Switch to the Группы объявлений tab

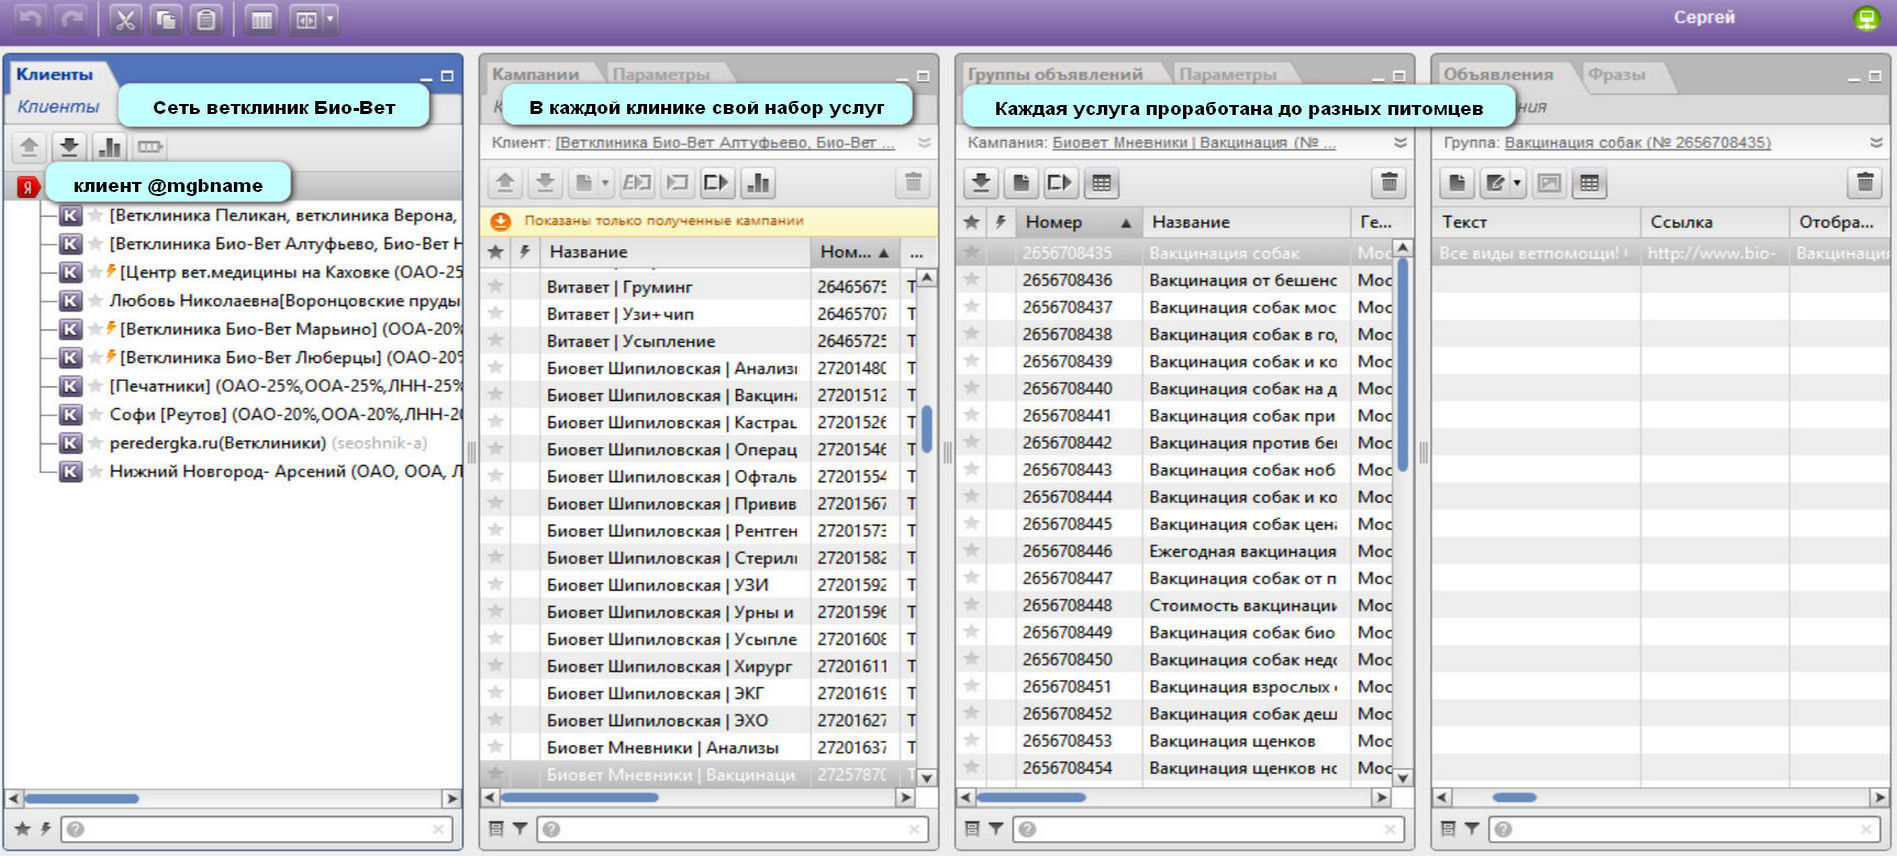1055,74
